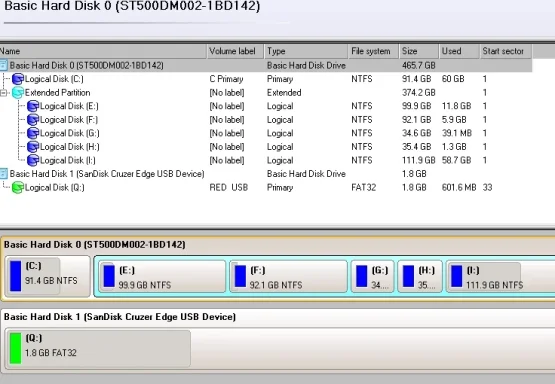Click the 60 GB used value for C:
The height and width of the screenshot is (384, 555).
[453, 79]
